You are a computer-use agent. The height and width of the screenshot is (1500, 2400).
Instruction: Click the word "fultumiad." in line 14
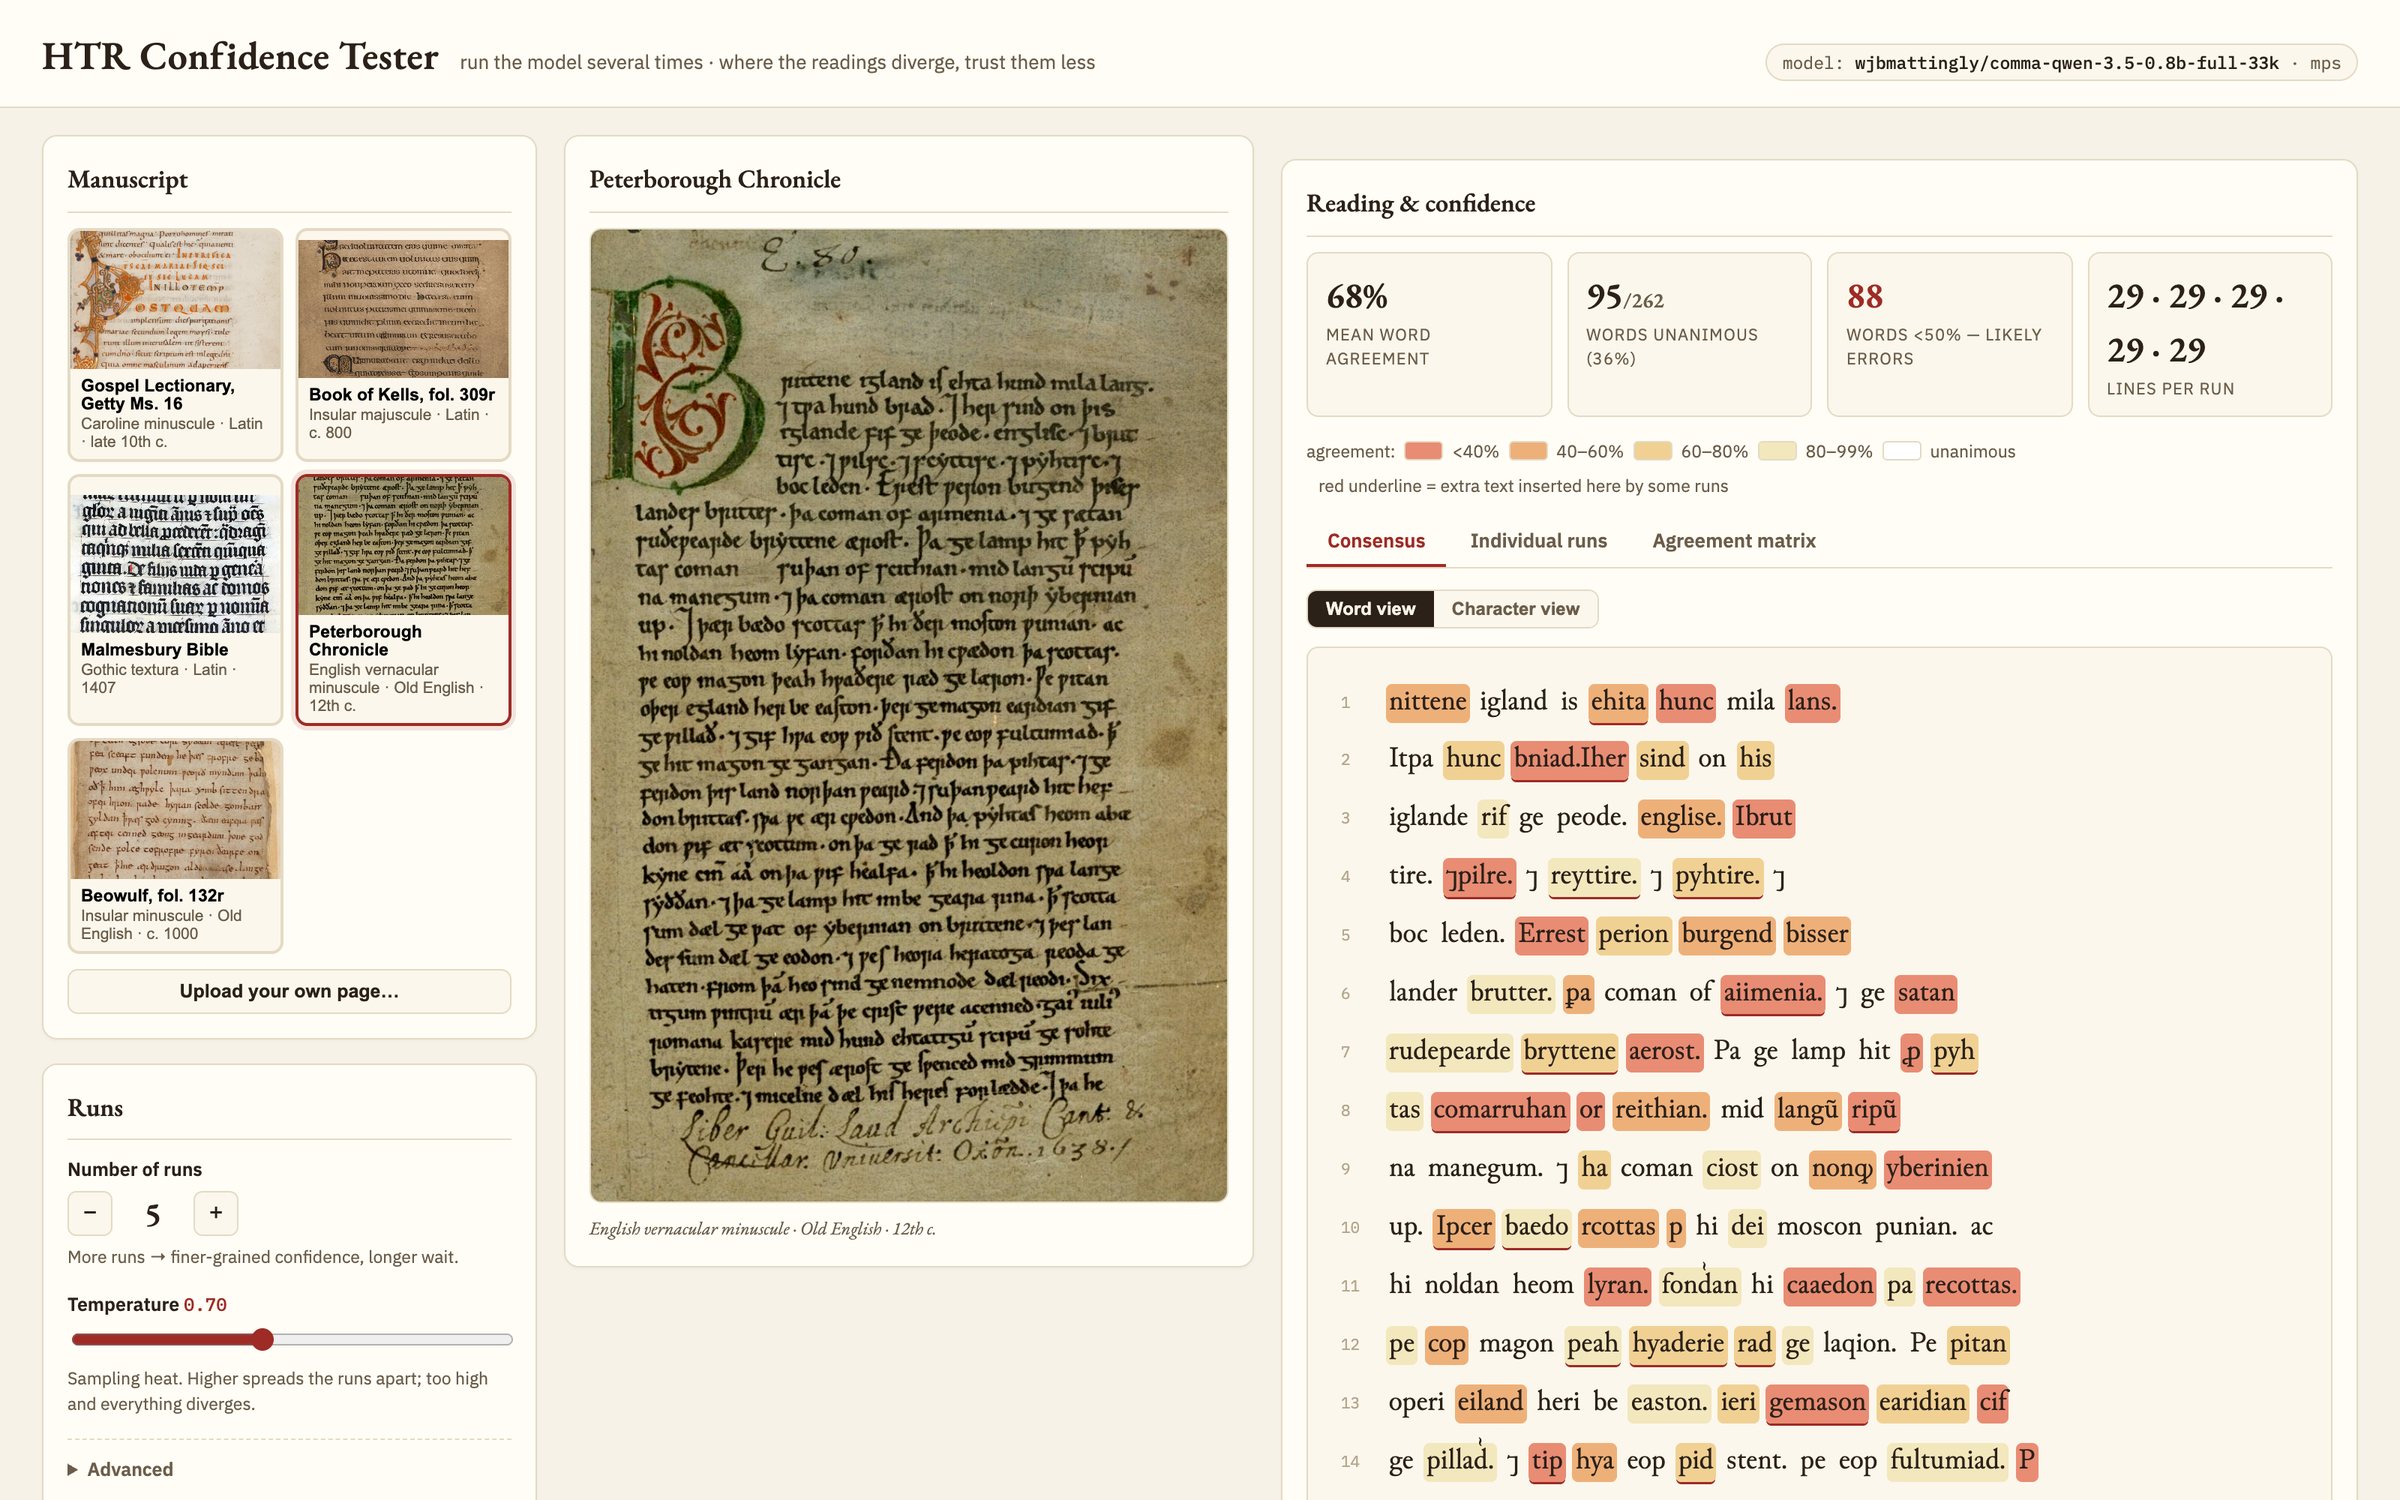coord(1947,1461)
